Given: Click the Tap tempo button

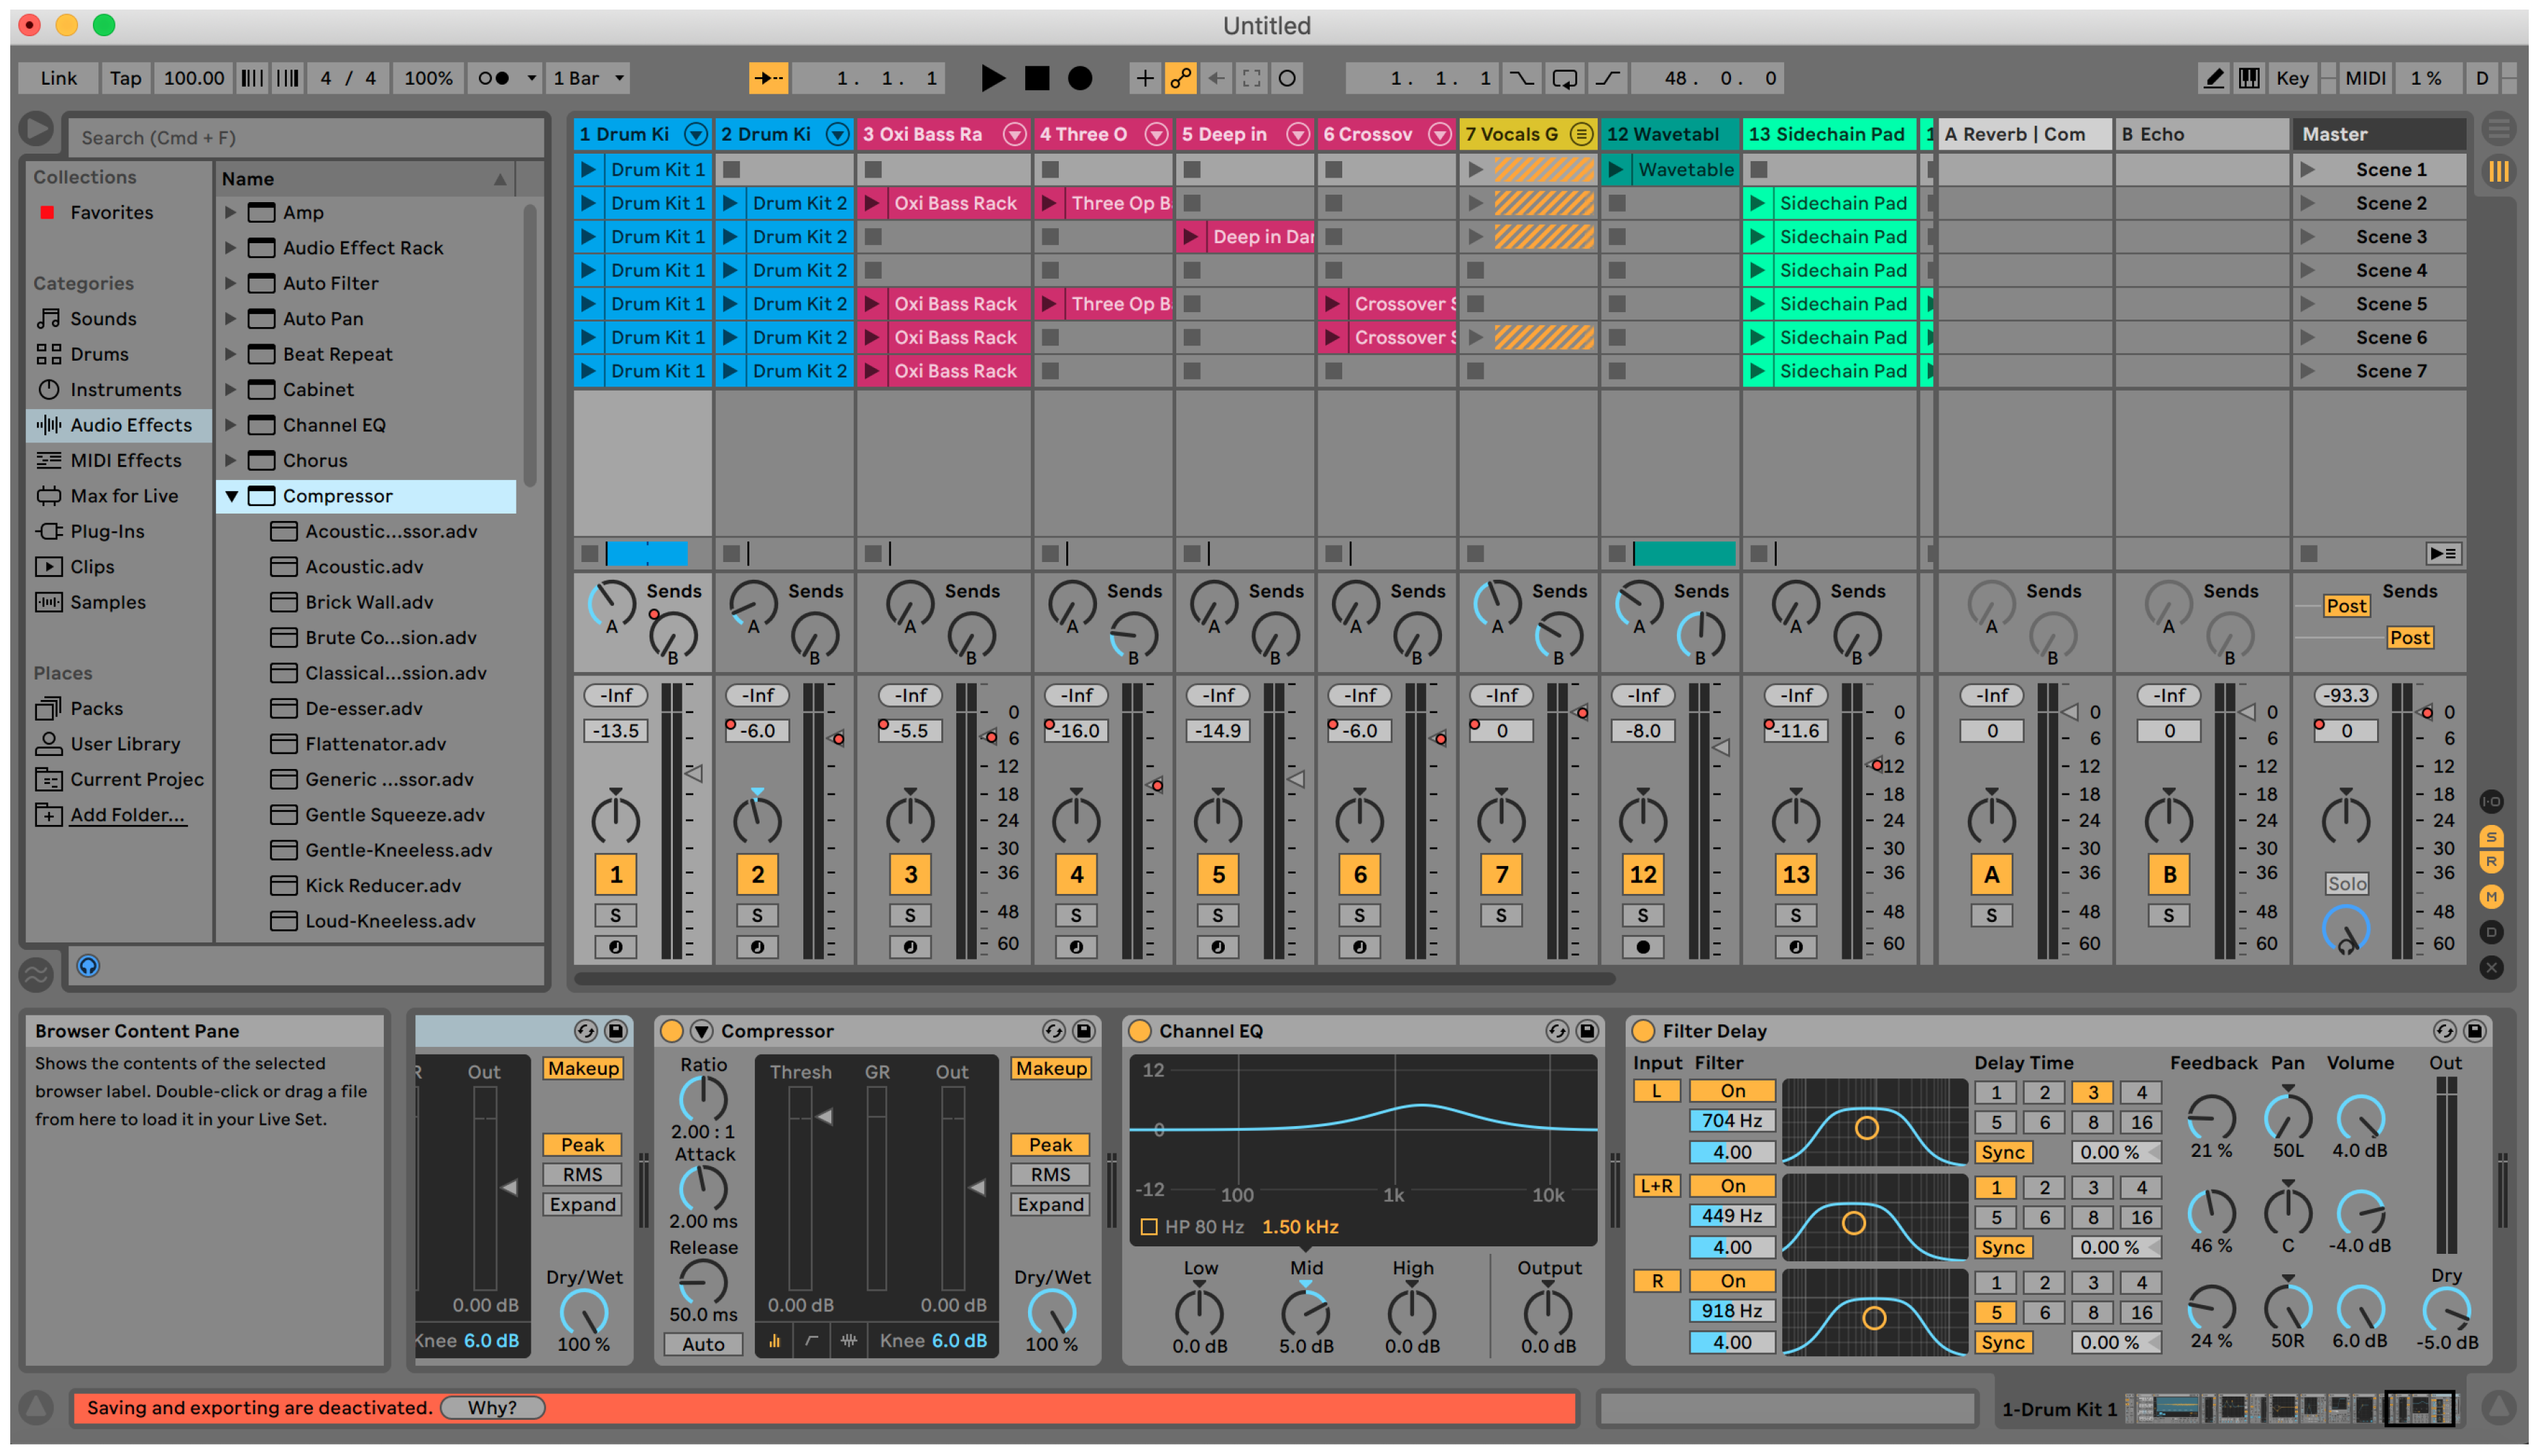Looking at the screenshot, I should click(125, 78).
